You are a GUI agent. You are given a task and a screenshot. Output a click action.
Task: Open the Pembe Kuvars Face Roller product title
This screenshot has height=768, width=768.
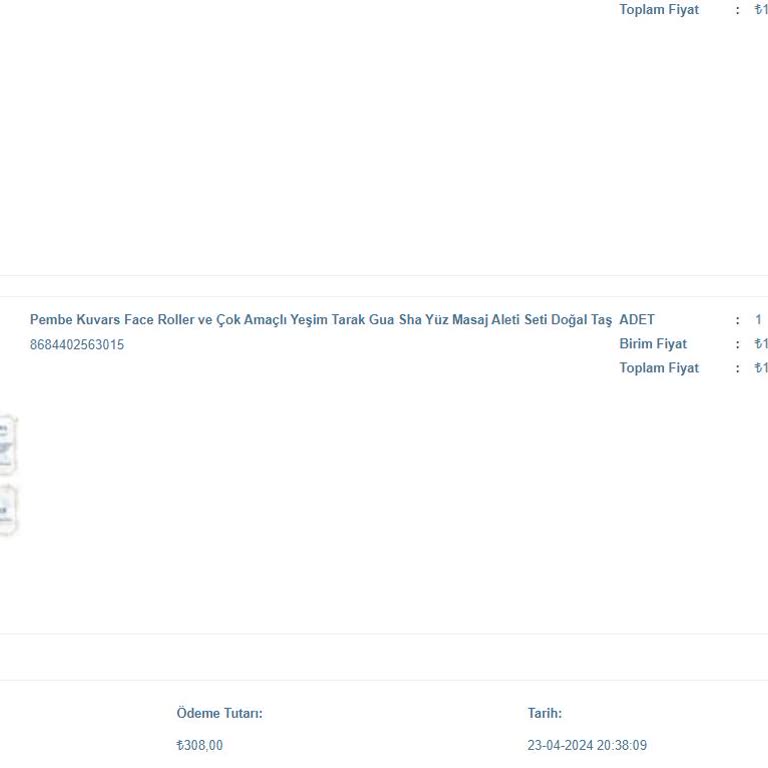(321, 320)
